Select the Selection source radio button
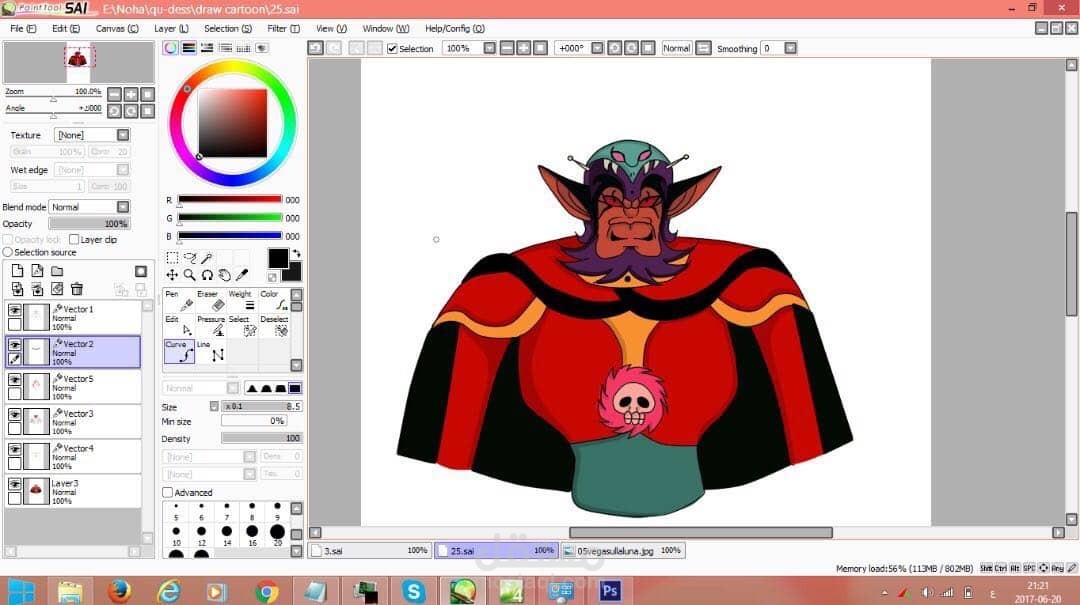This screenshot has height=605, width=1080. (x=8, y=252)
